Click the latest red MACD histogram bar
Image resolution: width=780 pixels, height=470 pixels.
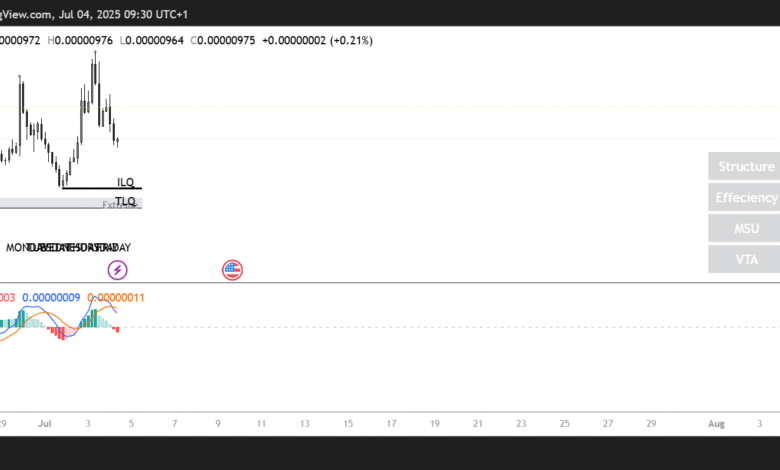point(117,329)
